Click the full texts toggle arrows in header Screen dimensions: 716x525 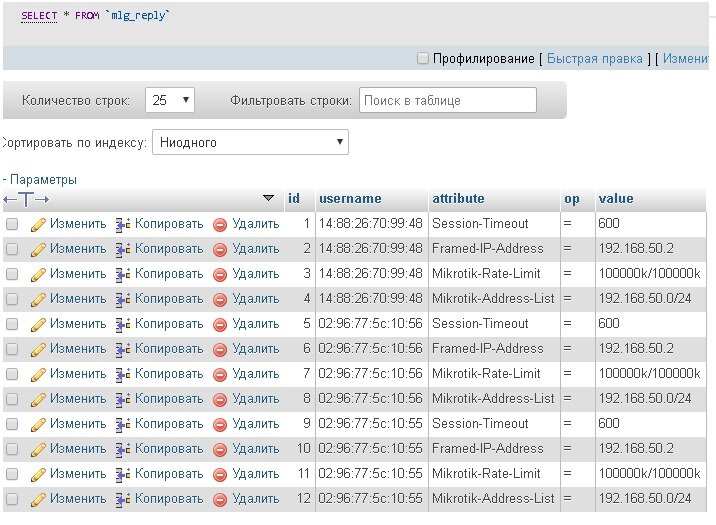point(26,199)
